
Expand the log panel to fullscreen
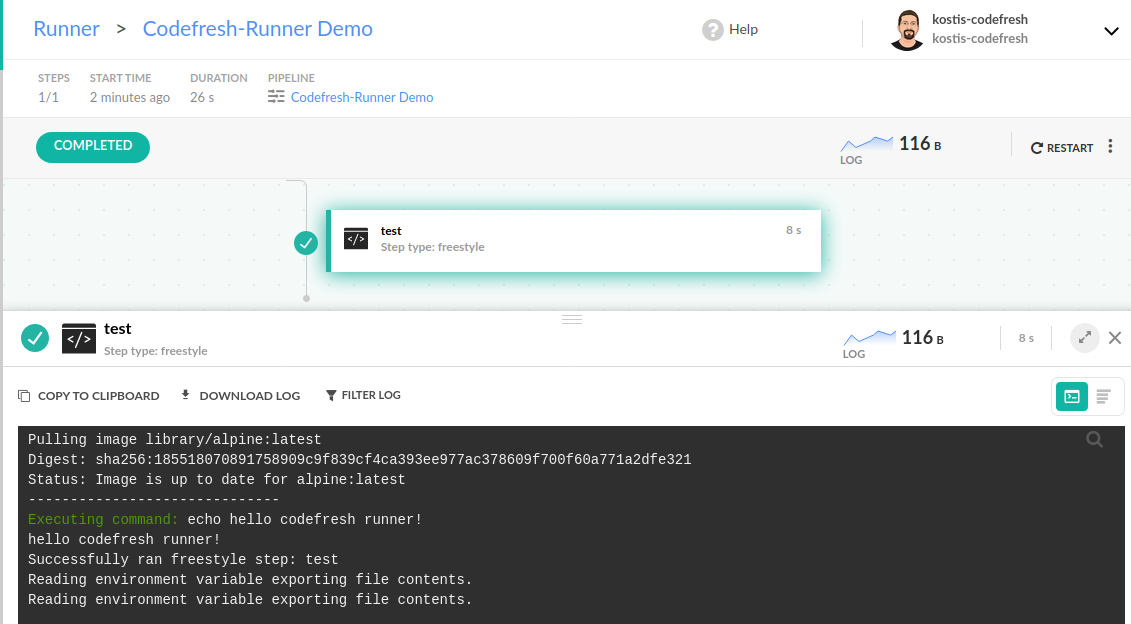[x=1084, y=338]
